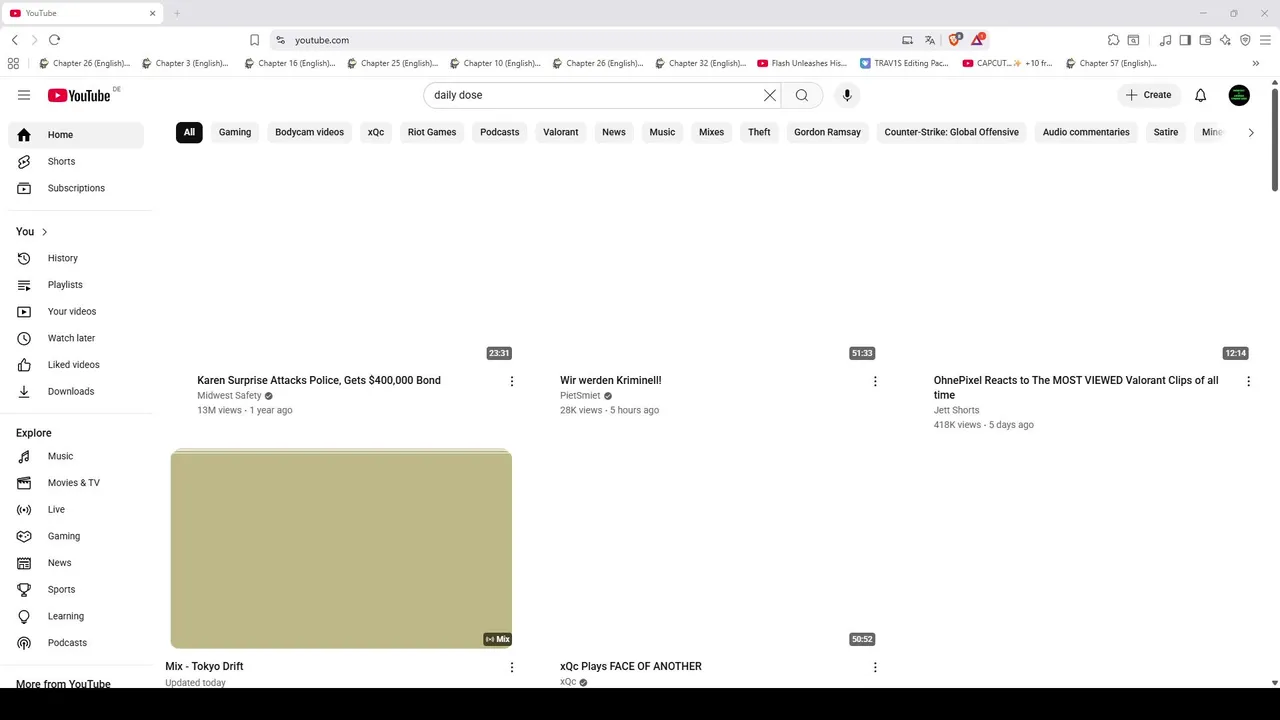Open Learning in the Explore section
The image size is (1280, 720).
76,616
